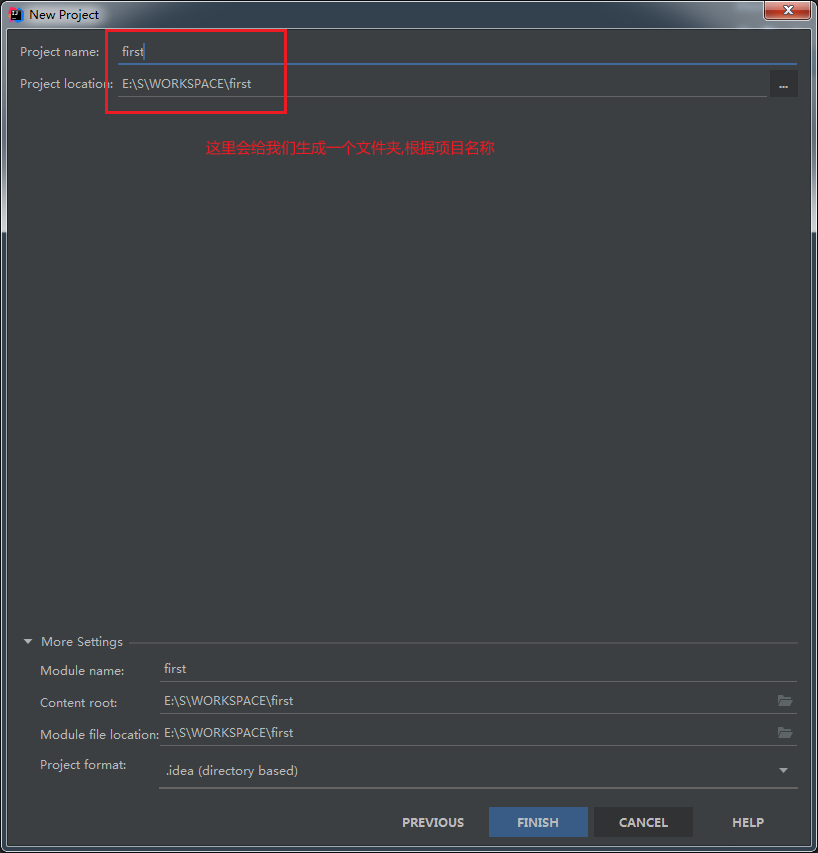Click the Content root path field
Image resolution: width=818 pixels, height=853 pixels.
[466, 701]
